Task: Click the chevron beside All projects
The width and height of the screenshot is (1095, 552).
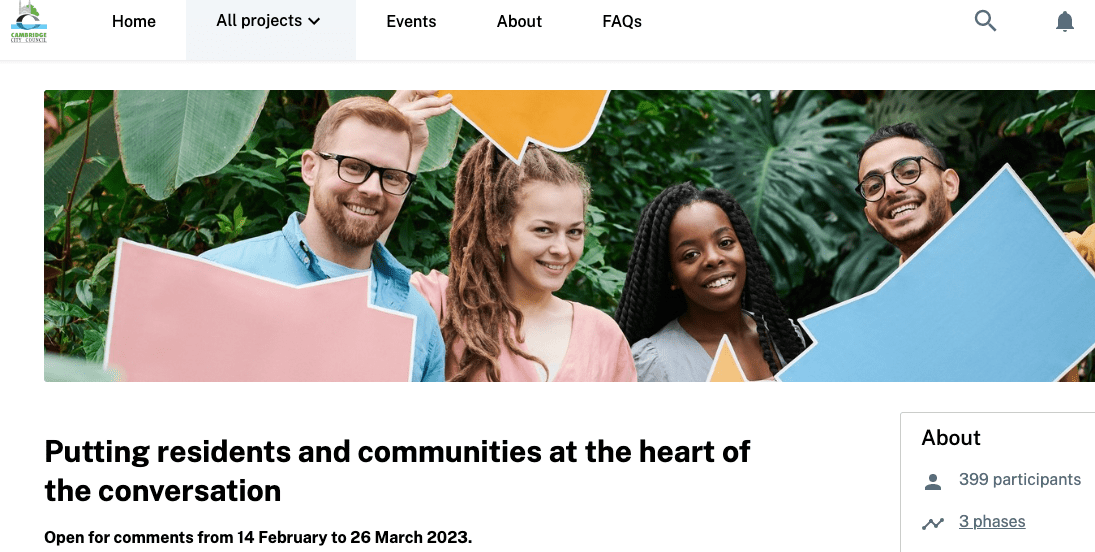Action: [314, 22]
